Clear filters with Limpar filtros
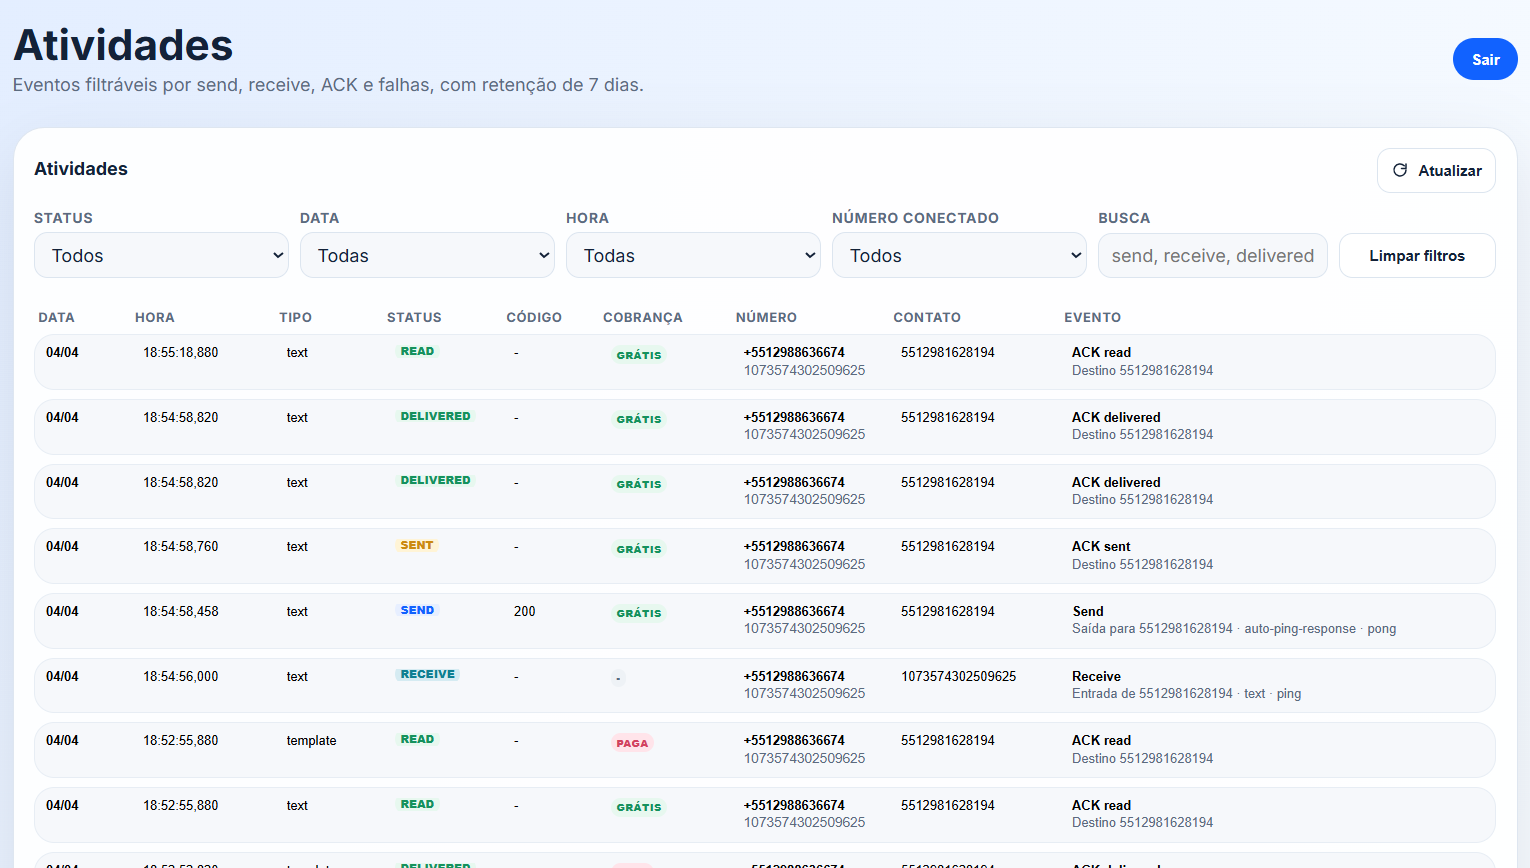This screenshot has height=868, width=1530. pos(1416,256)
